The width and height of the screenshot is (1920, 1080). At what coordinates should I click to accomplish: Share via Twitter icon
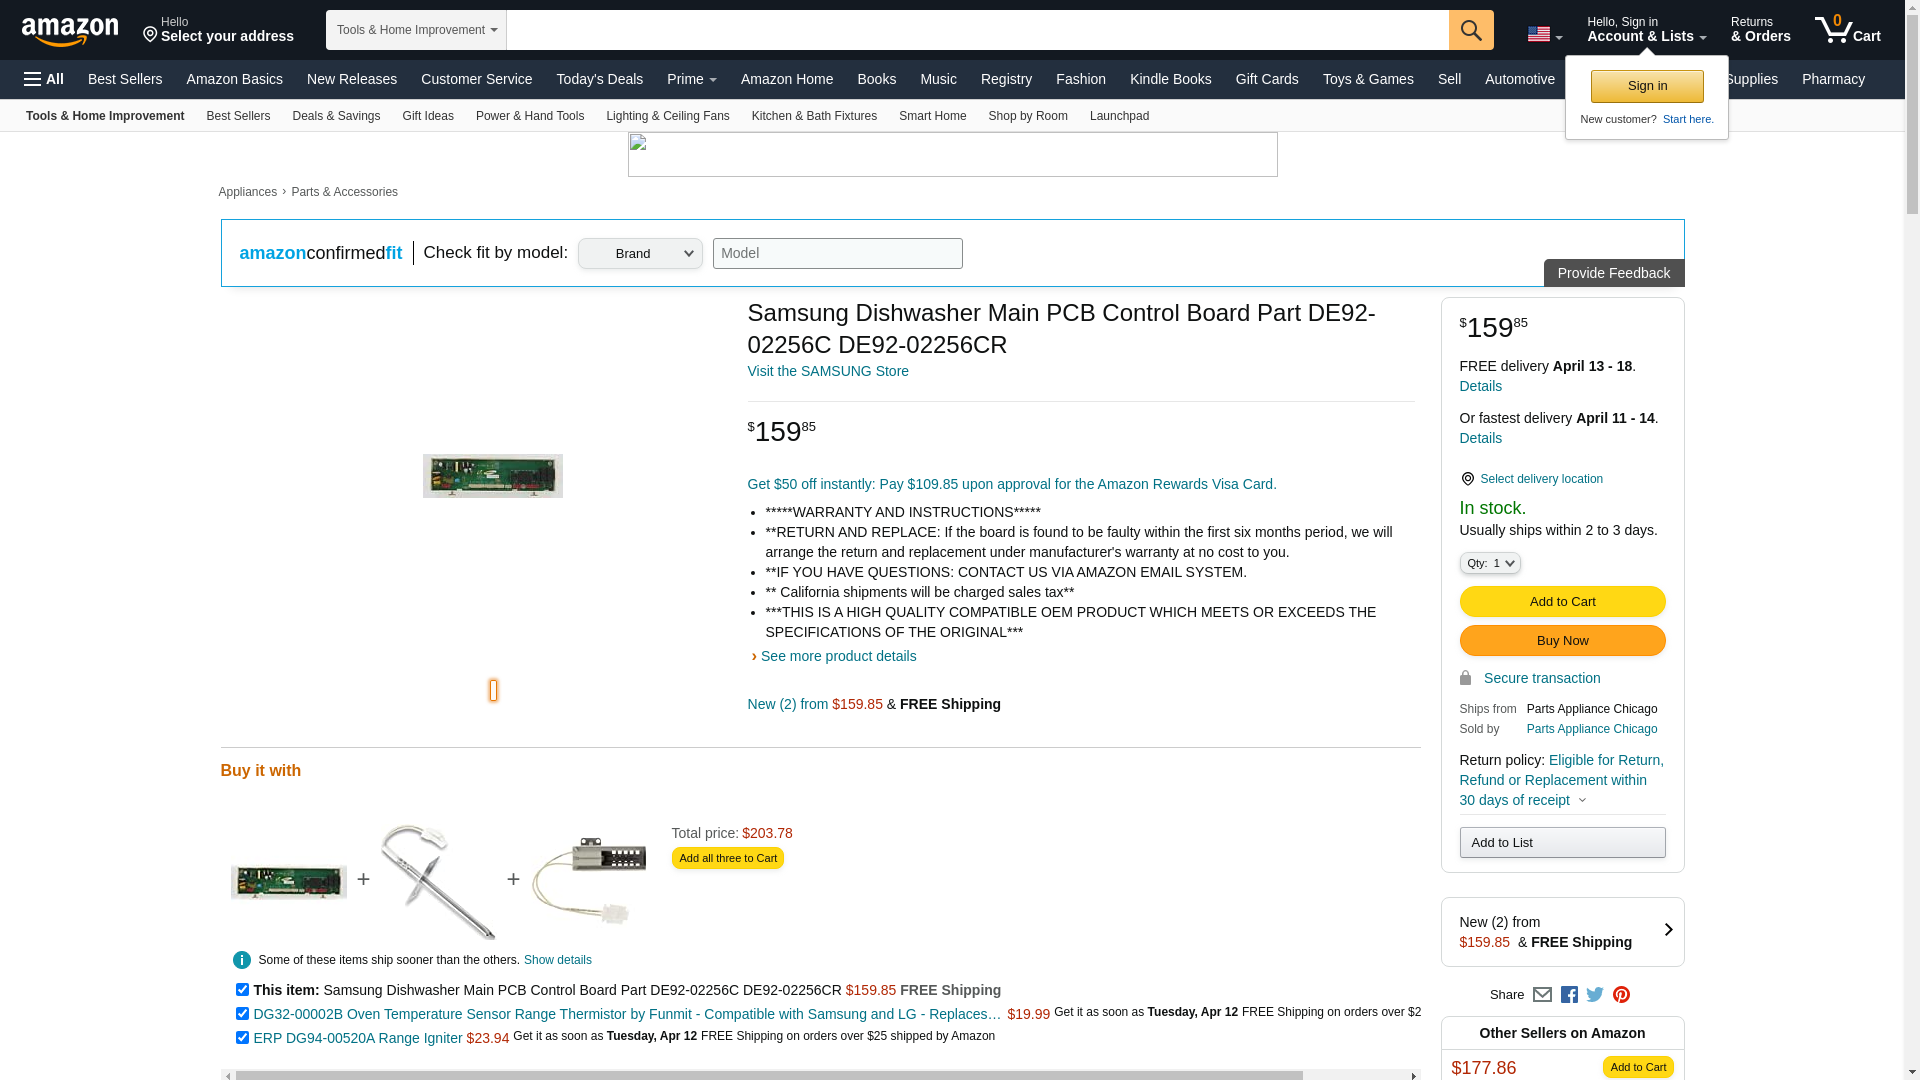pyautogui.click(x=1595, y=995)
